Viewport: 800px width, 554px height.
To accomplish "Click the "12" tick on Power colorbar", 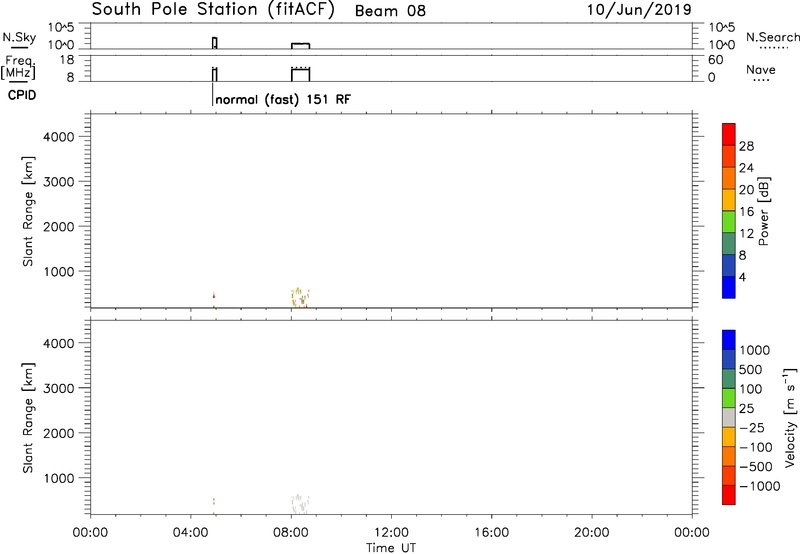I will (x=746, y=234).
